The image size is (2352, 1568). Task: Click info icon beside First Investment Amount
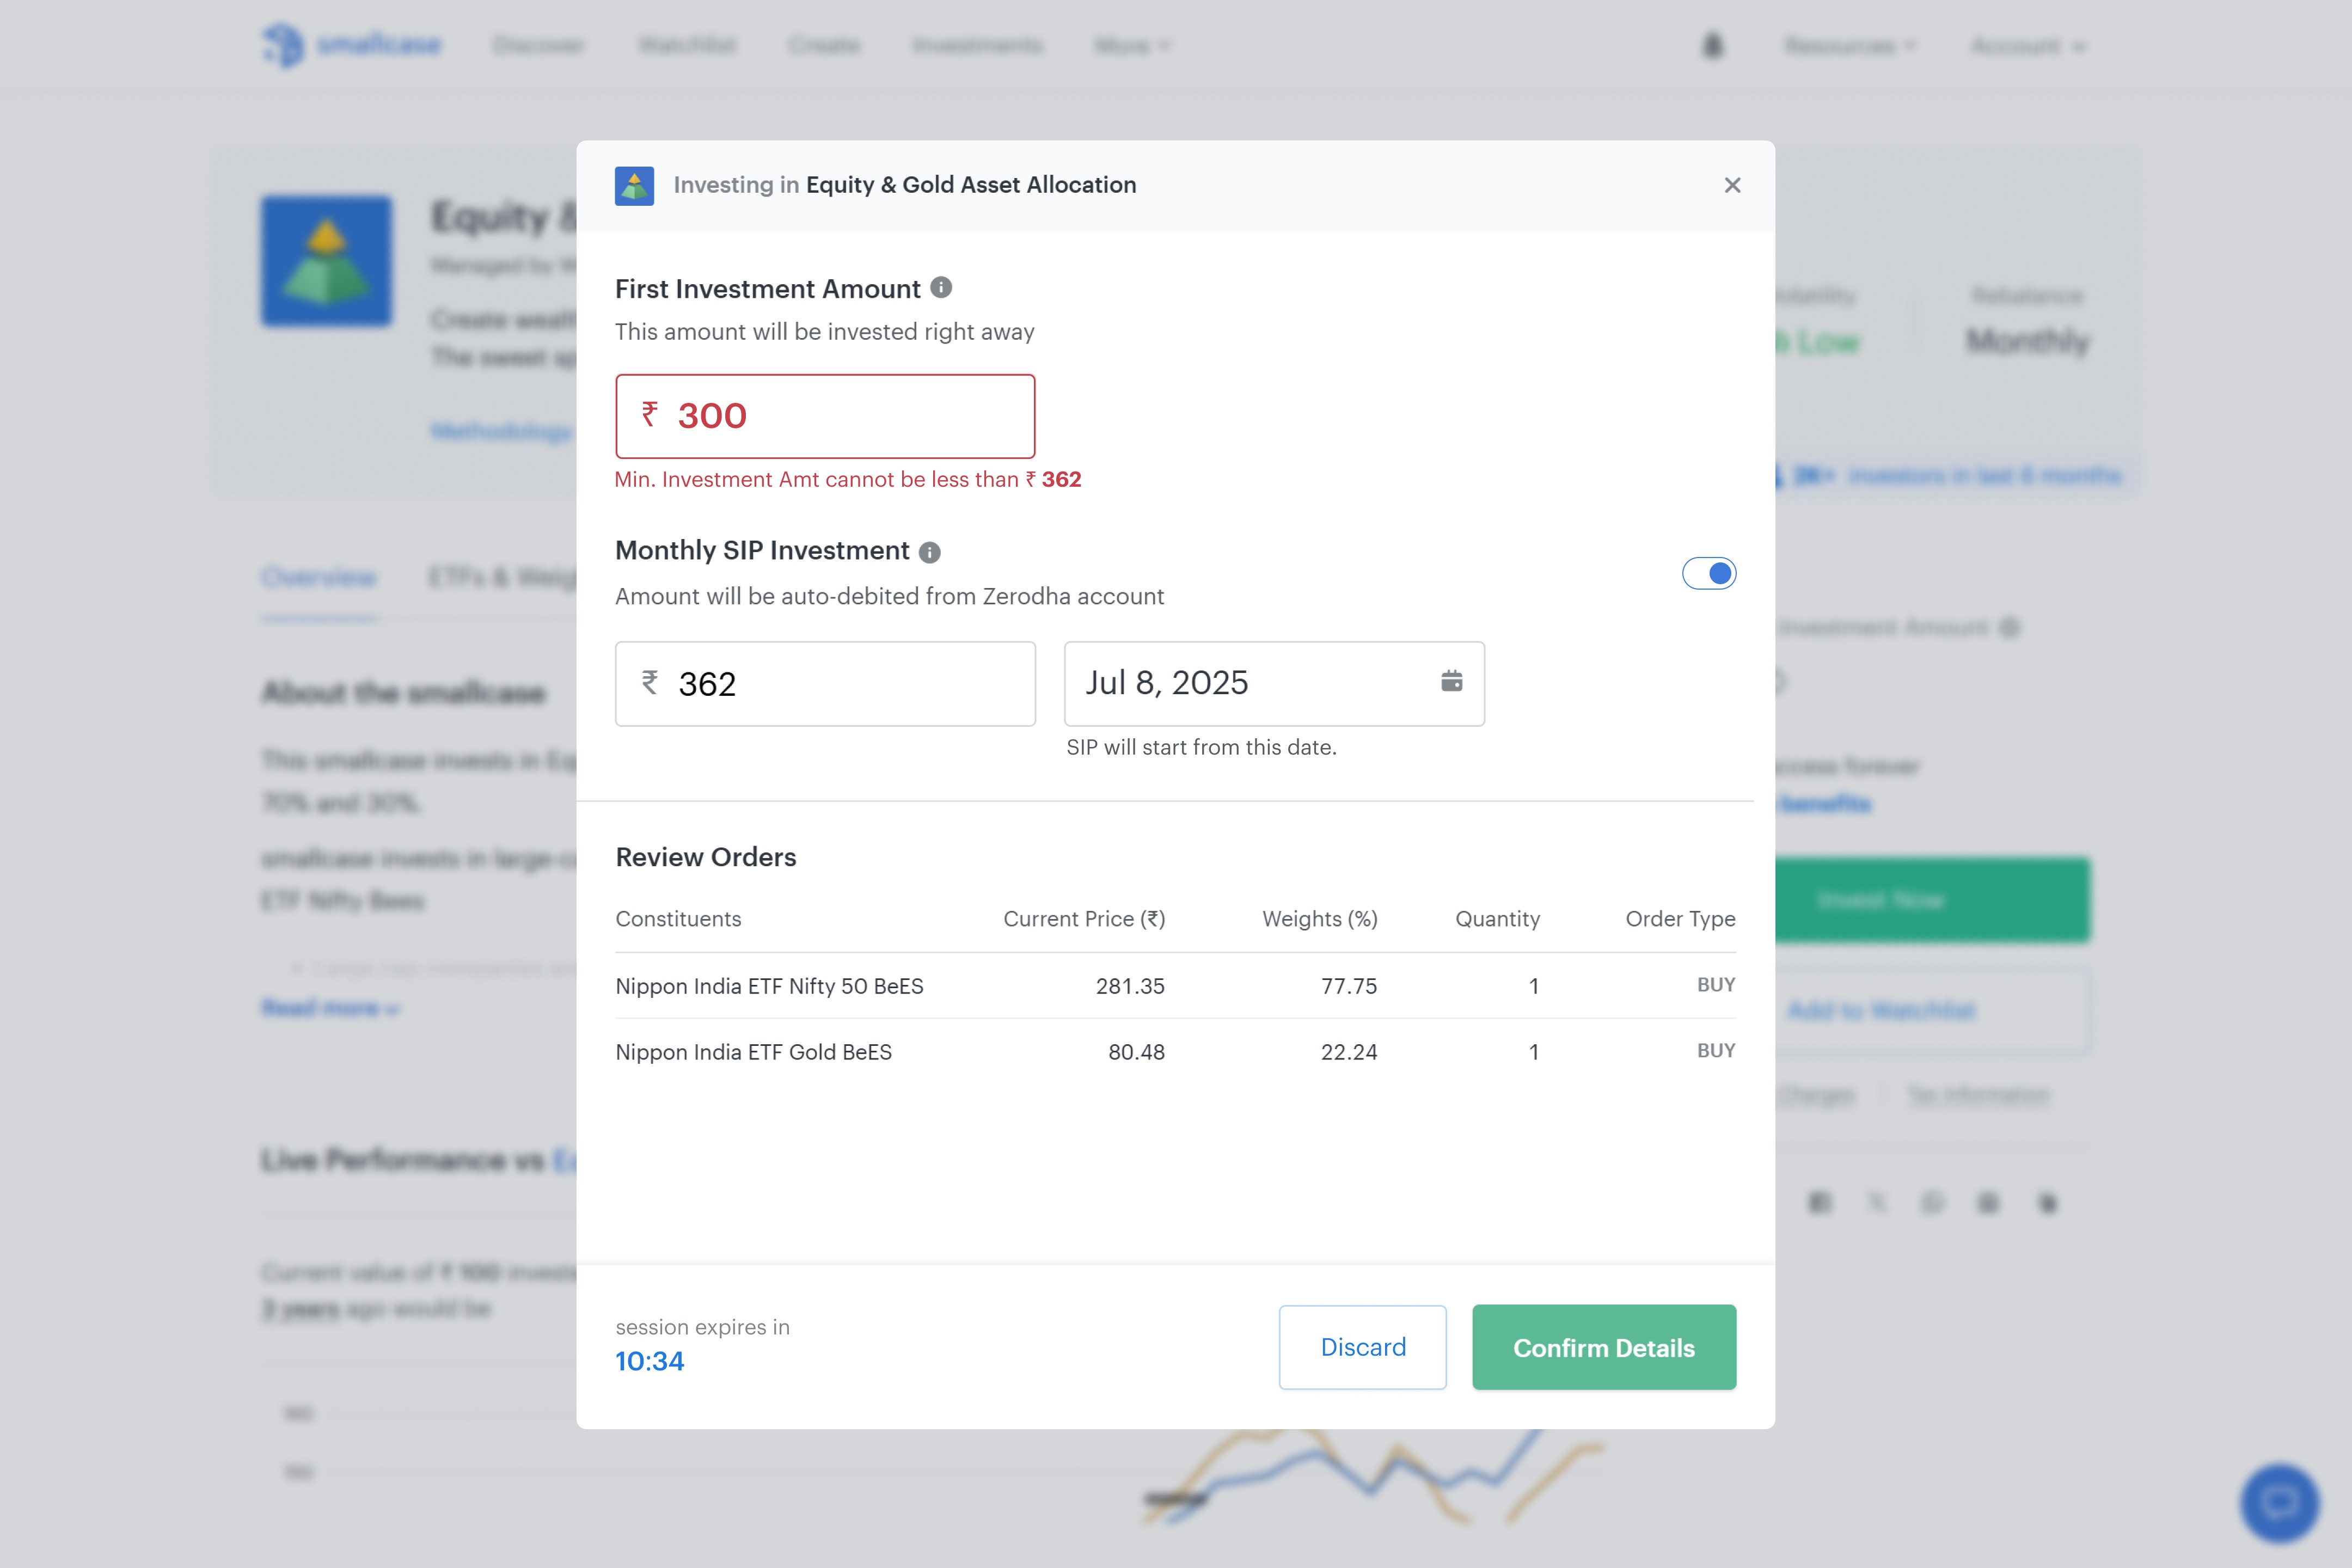click(941, 288)
